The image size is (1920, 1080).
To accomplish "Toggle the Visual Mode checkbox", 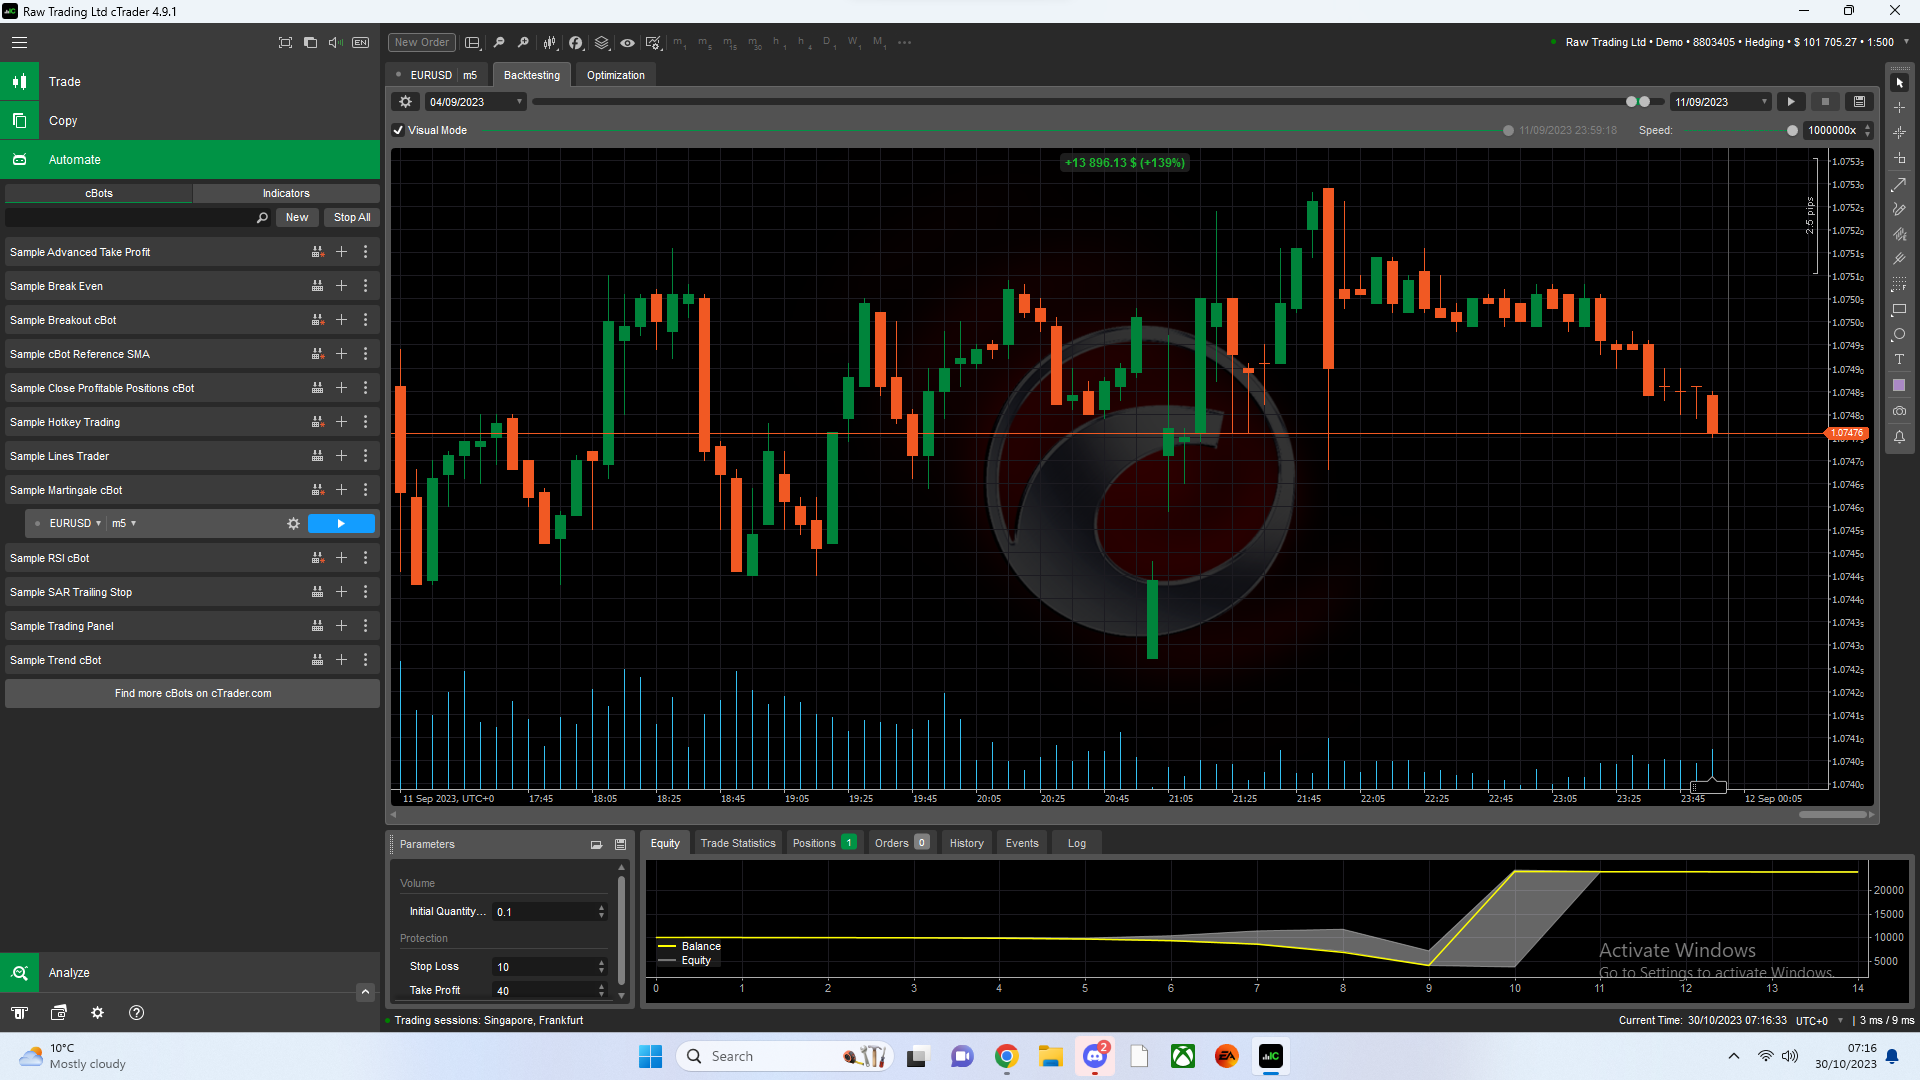I will (x=398, y=130).
